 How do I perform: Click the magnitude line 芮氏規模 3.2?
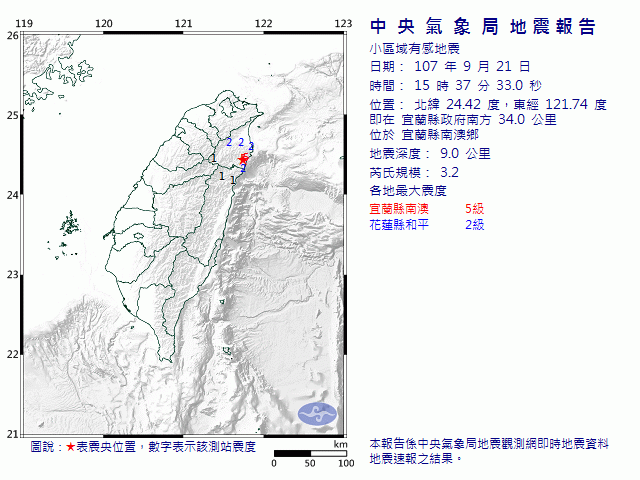coord(414,173)
